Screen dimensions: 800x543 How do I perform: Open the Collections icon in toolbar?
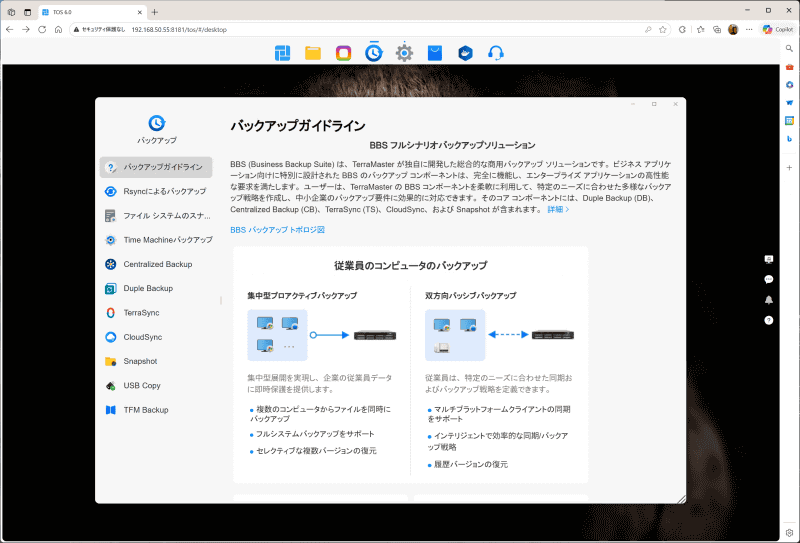pos(717,30)
